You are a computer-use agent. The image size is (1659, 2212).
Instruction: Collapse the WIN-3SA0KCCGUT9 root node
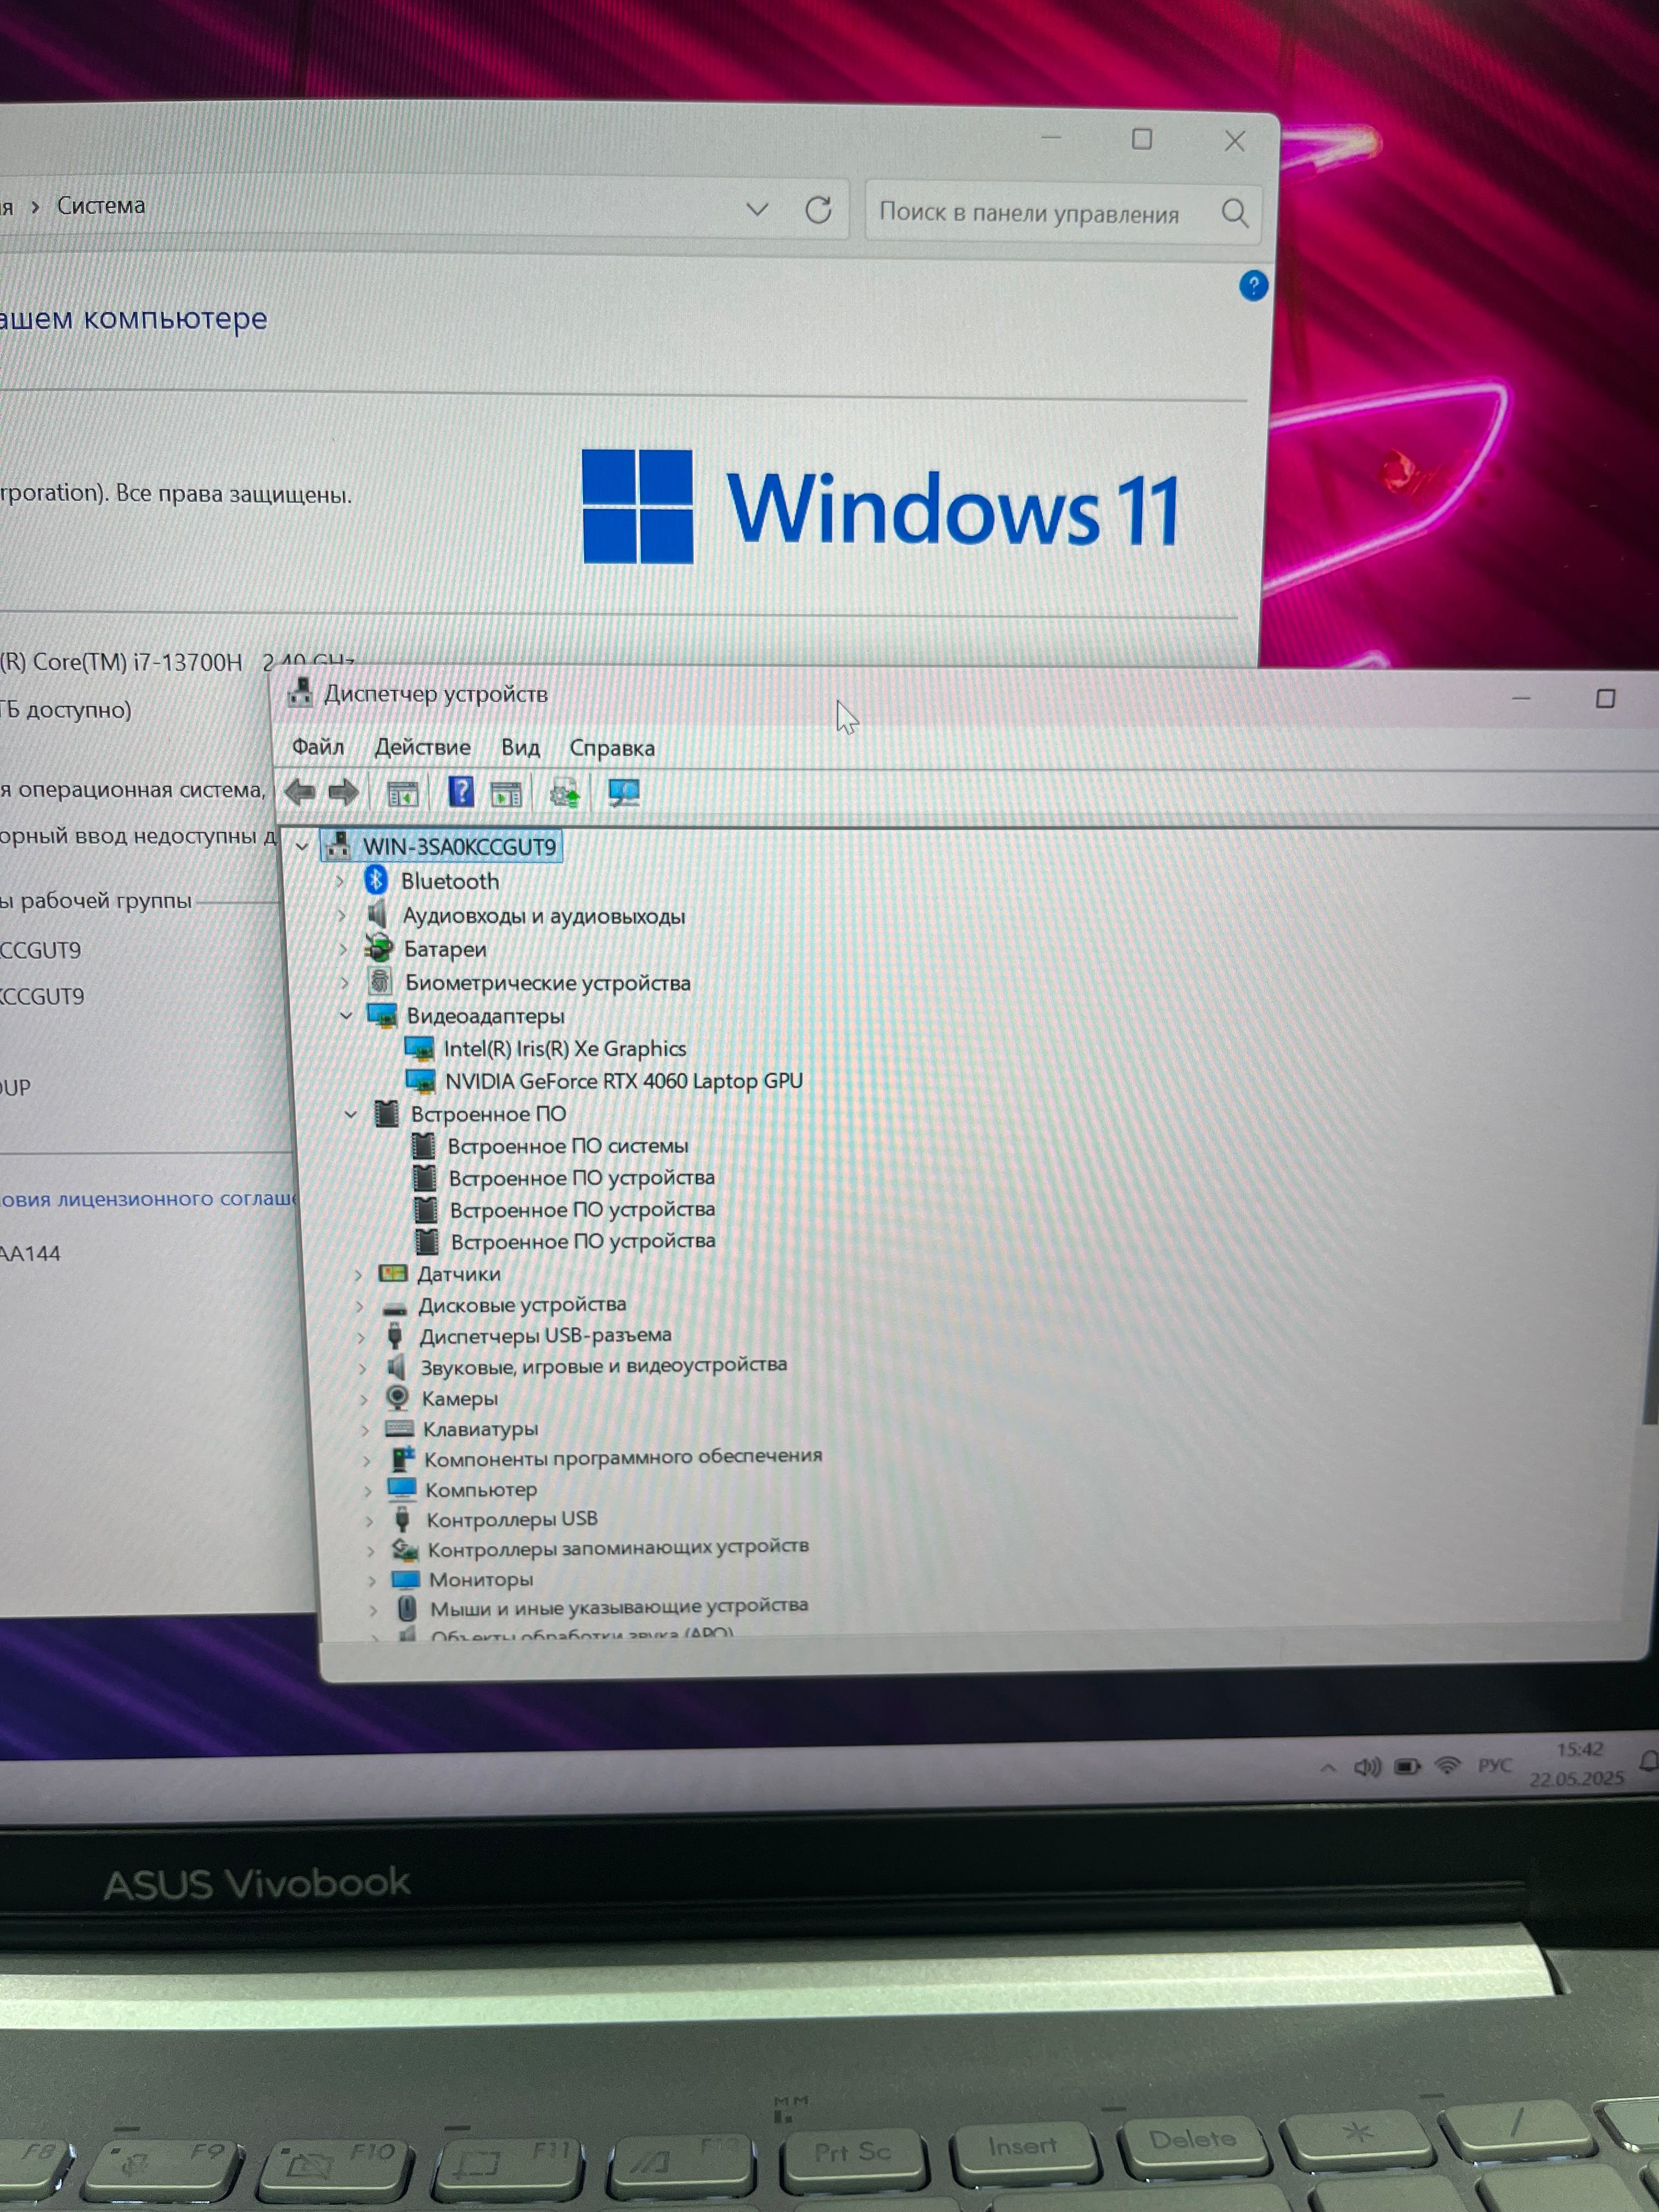coord(302,846)
